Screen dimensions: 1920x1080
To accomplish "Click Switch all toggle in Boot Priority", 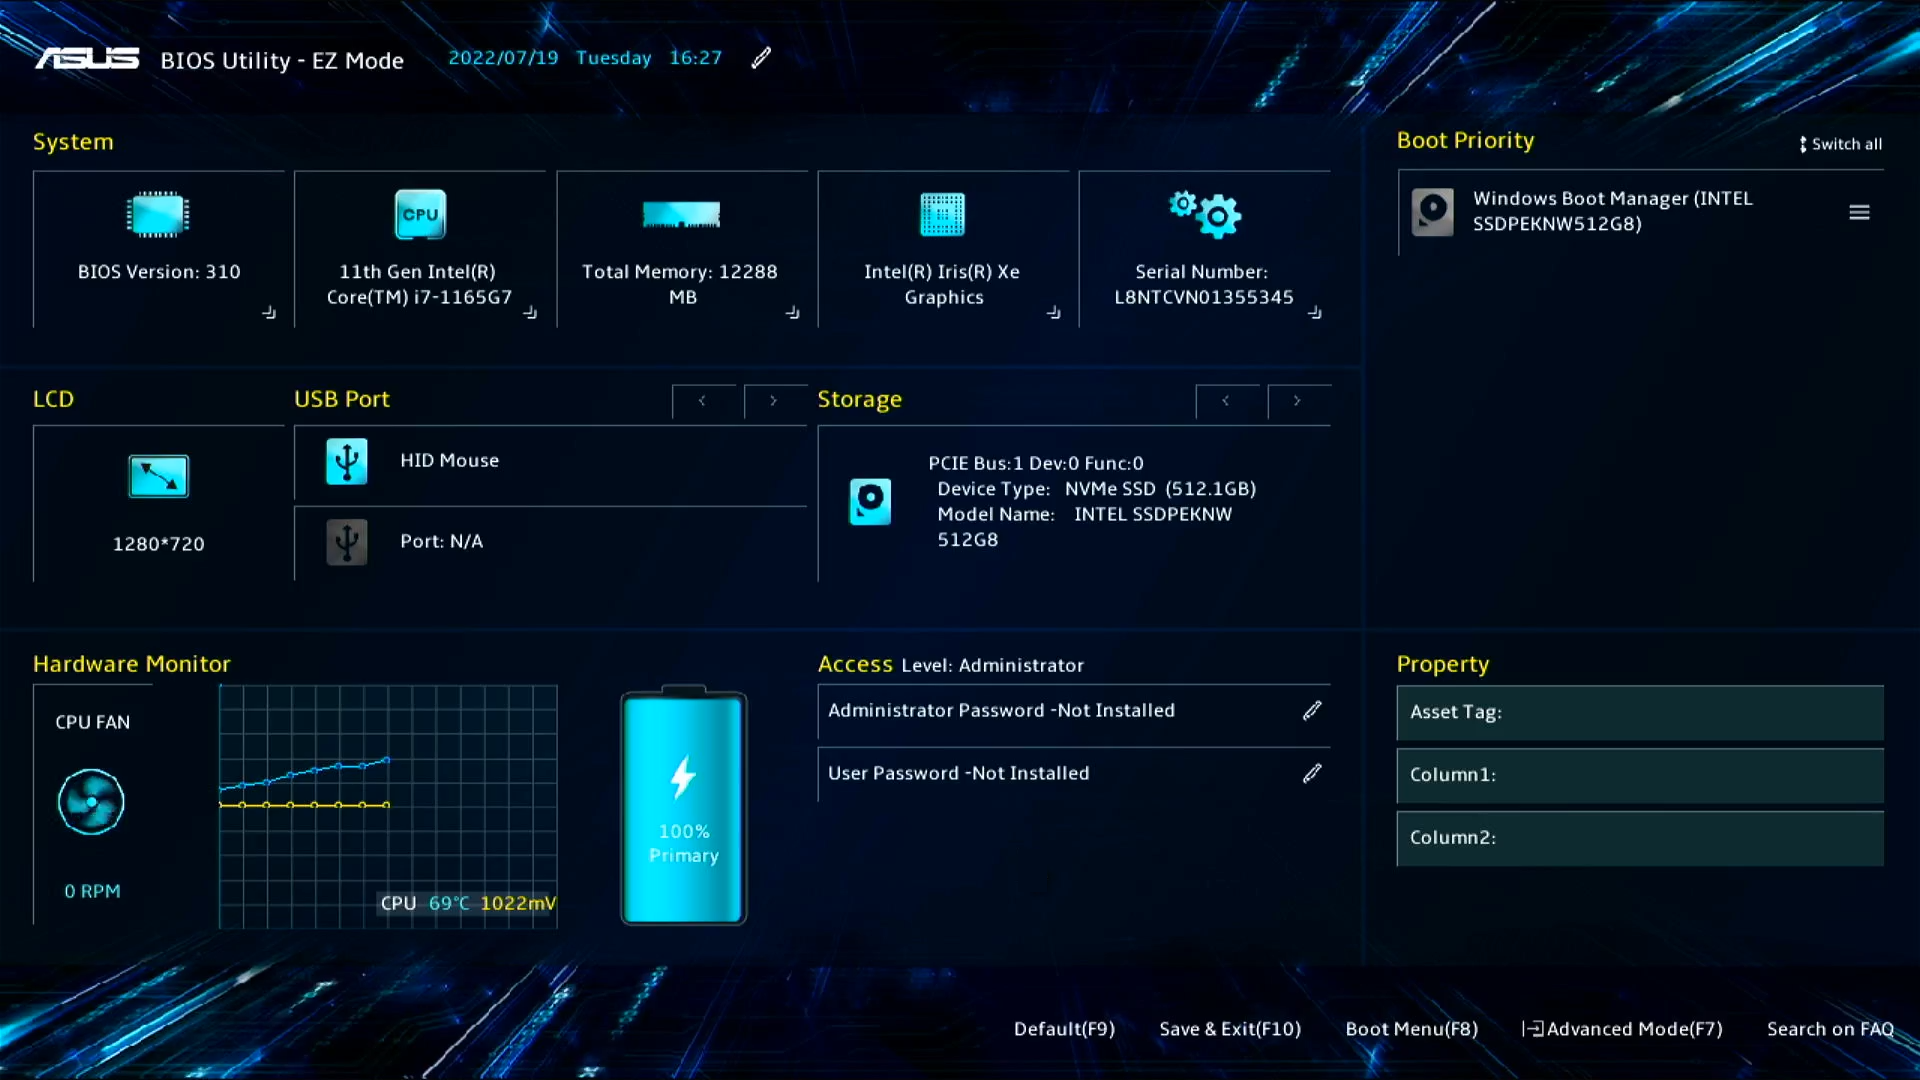I will (x=1840, y=144).
